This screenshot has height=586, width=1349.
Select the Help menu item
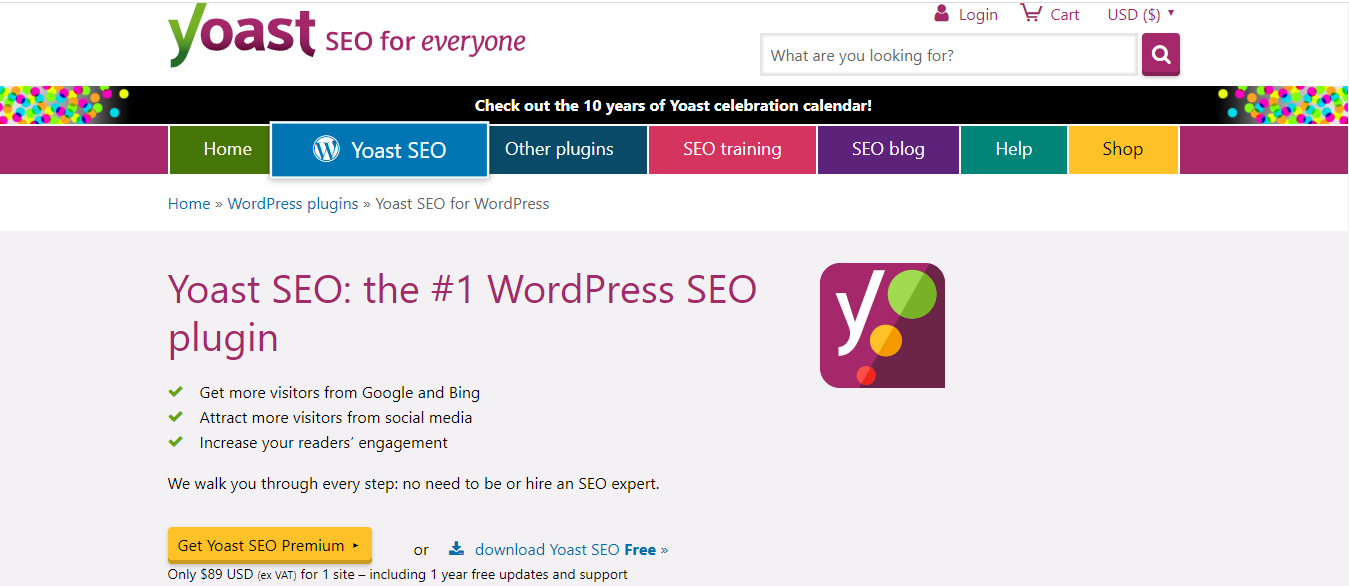[x=1014, y=149]
